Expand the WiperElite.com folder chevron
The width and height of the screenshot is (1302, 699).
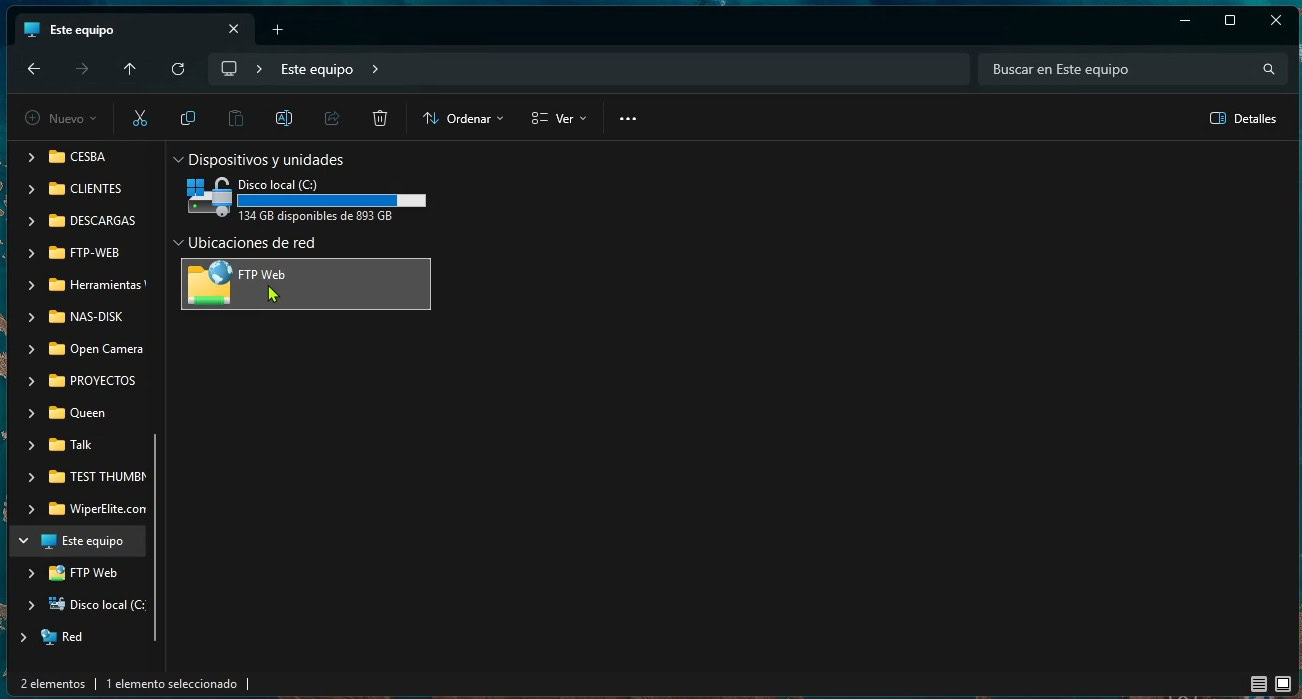[x=31, y=509]
